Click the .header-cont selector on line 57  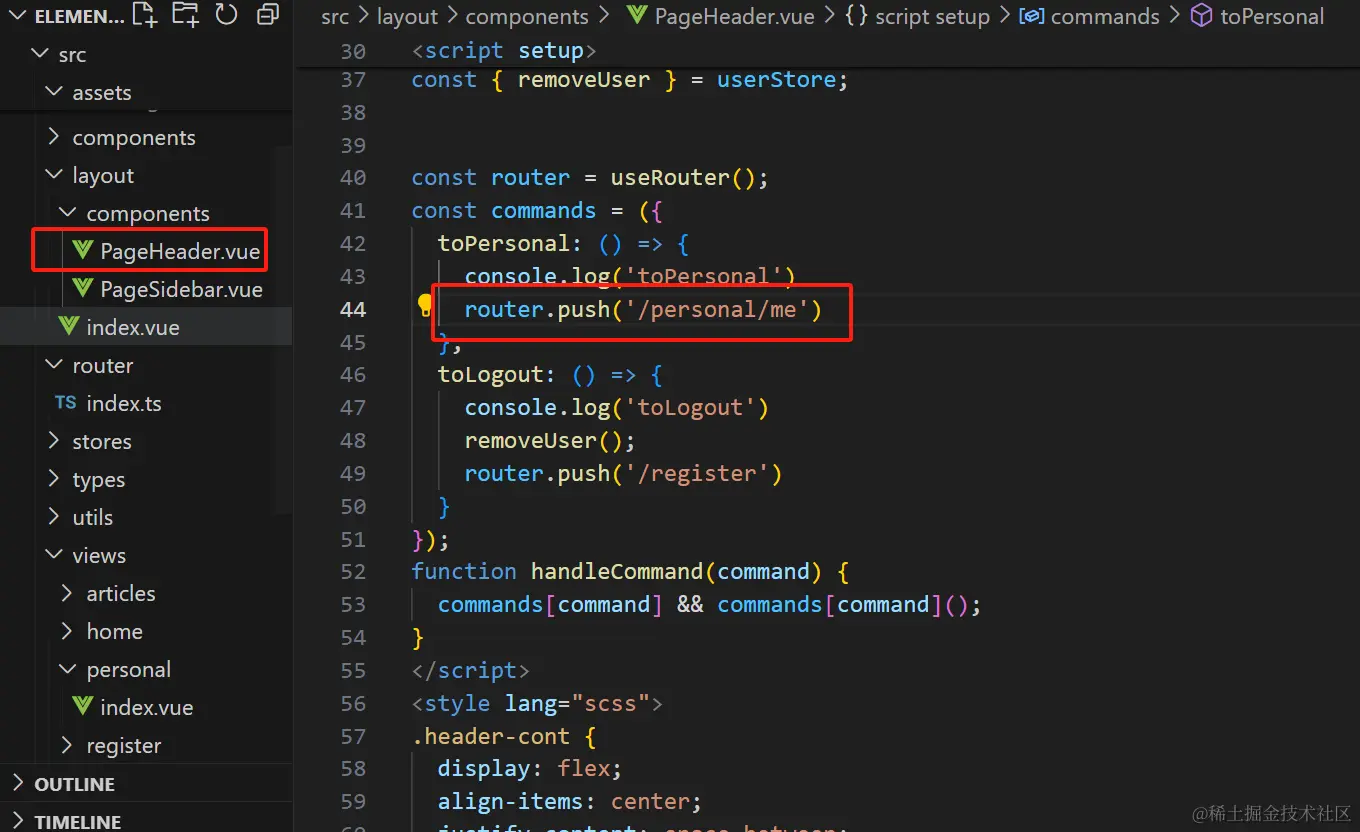[x=491, y=736]
